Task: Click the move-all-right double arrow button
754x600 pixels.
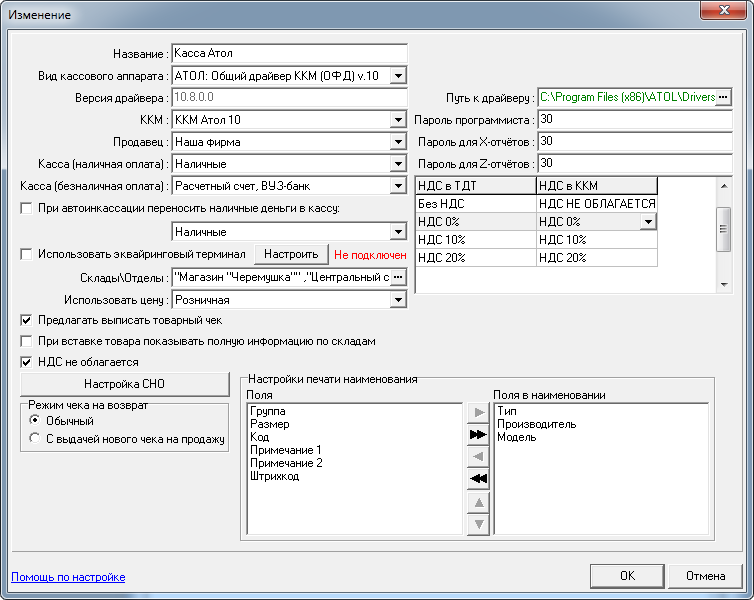Action: click(478, 435)
